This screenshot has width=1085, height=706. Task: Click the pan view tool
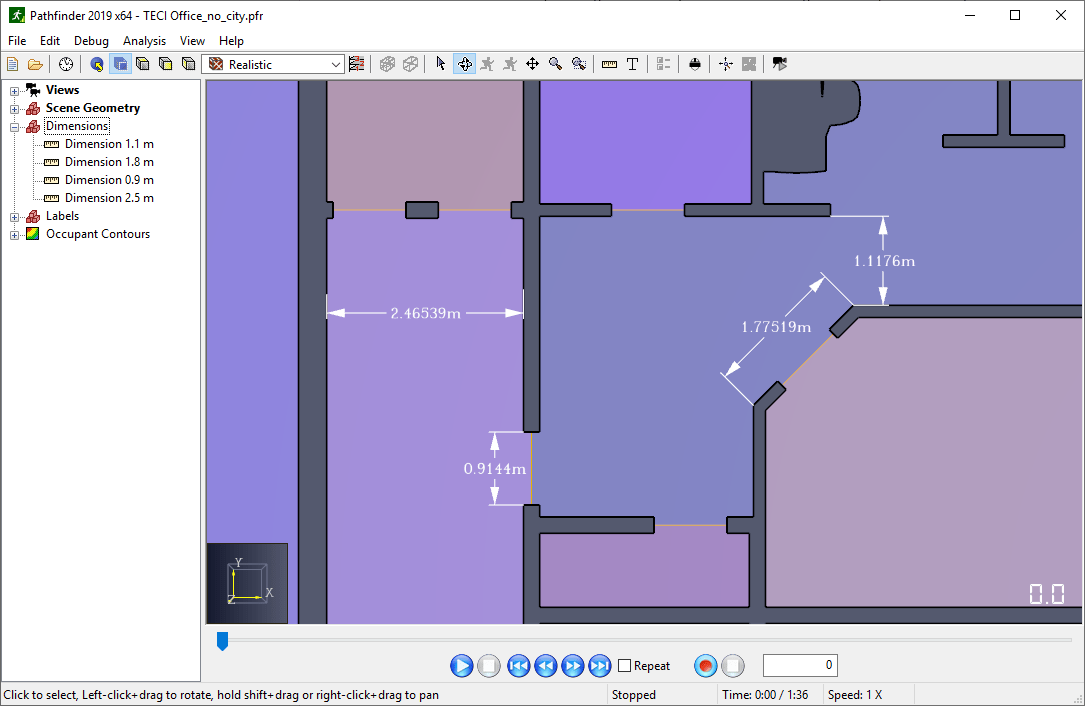tap(532, 64)
